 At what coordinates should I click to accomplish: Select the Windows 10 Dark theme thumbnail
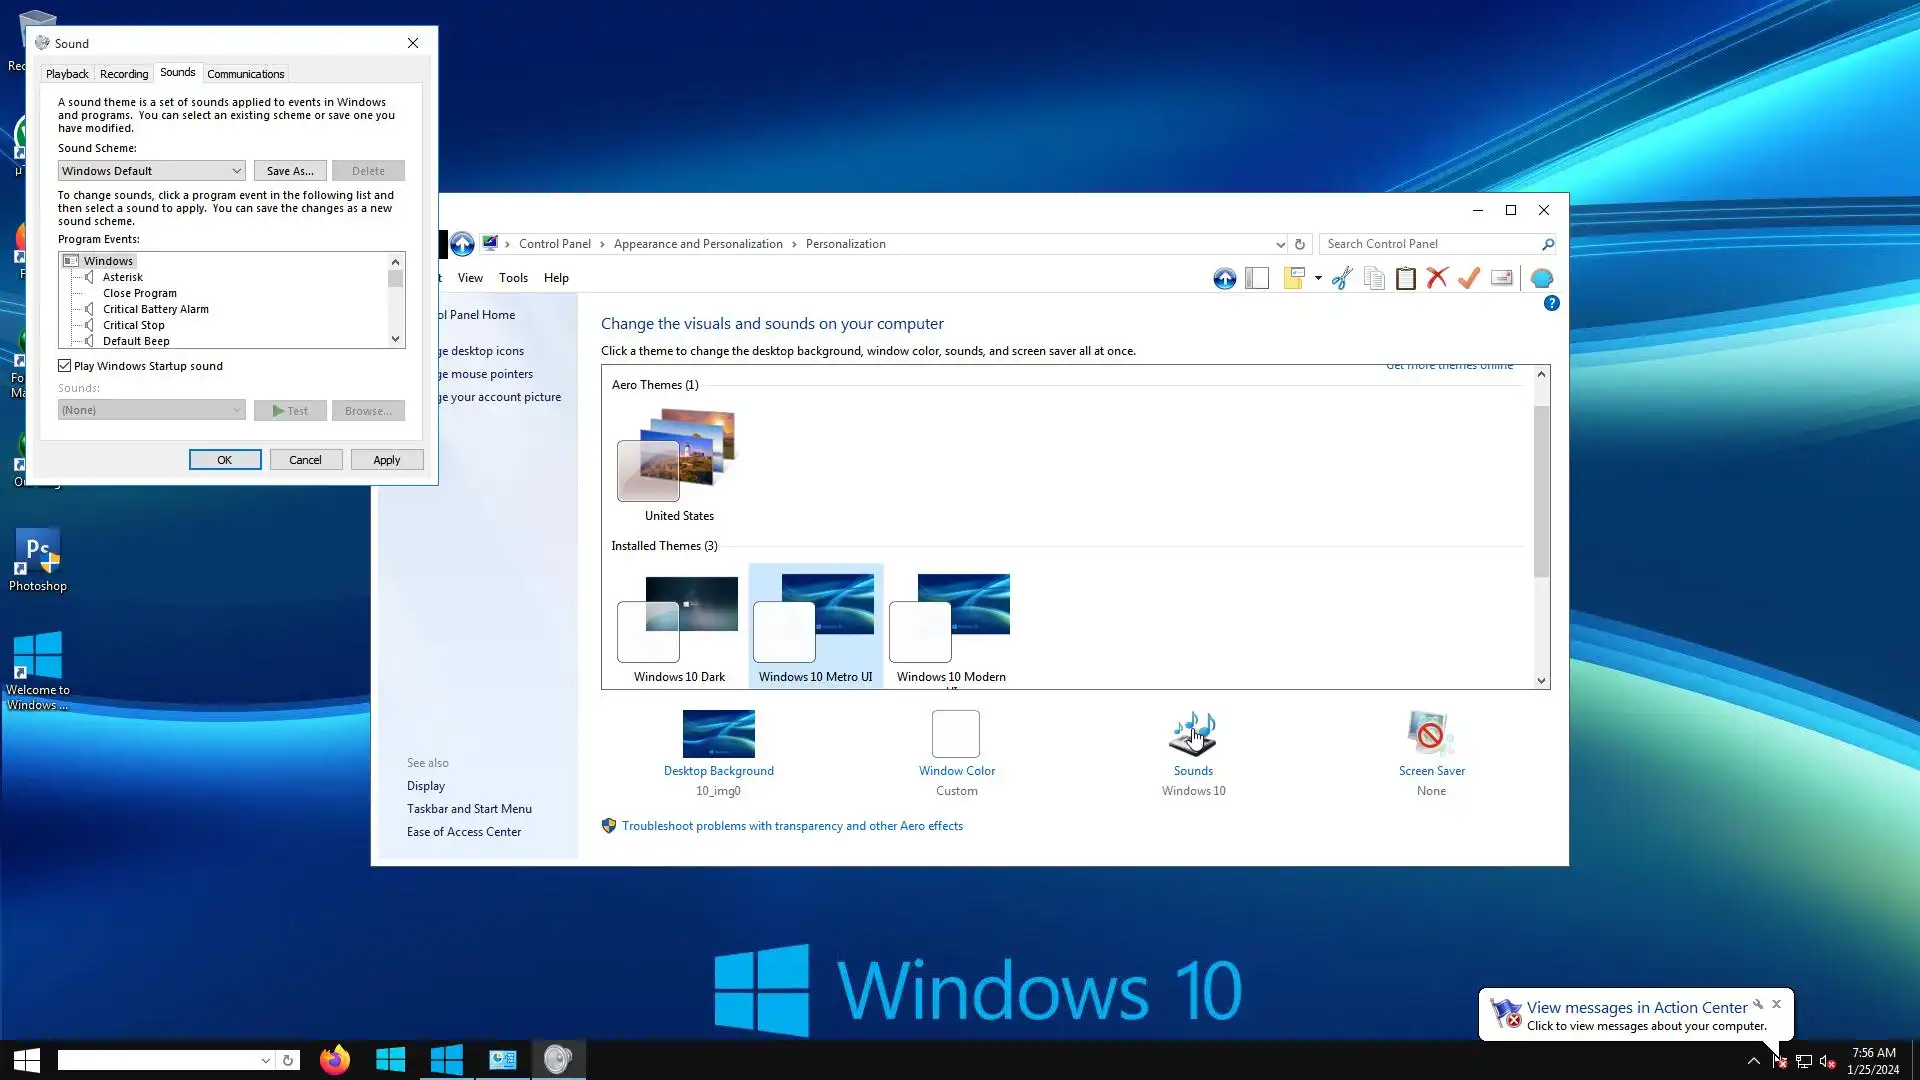(678, 620)
